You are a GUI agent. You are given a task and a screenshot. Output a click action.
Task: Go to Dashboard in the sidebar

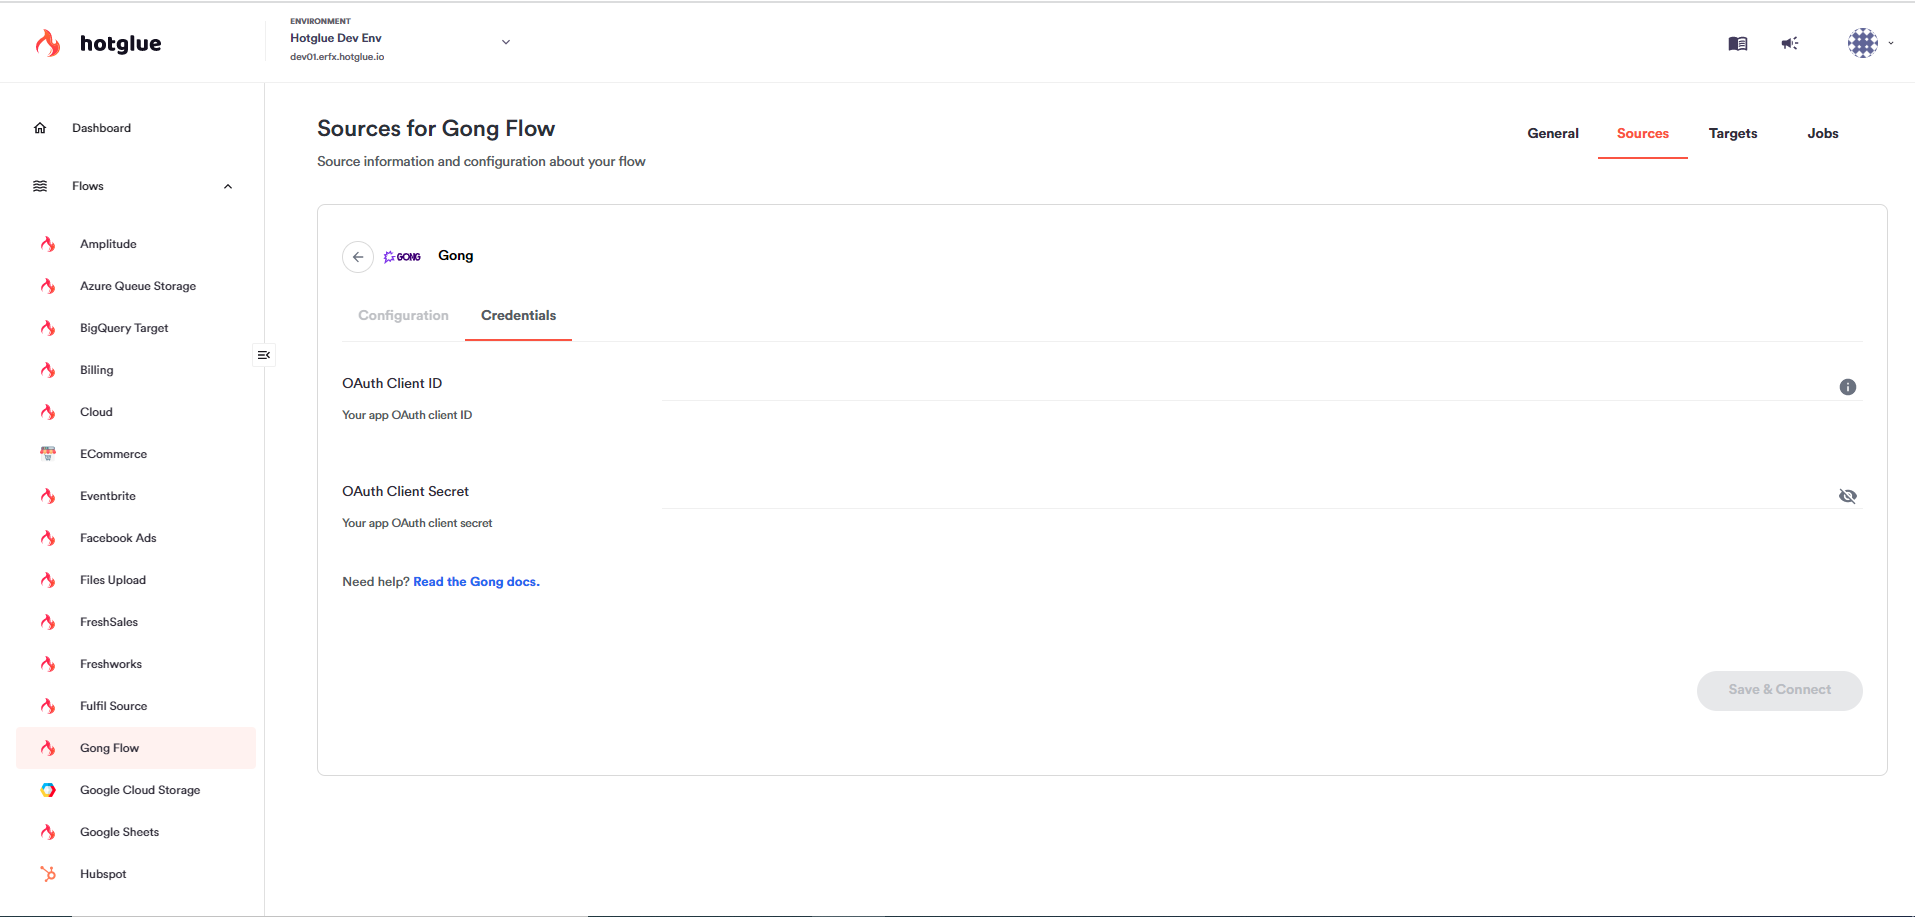(102, 128)
